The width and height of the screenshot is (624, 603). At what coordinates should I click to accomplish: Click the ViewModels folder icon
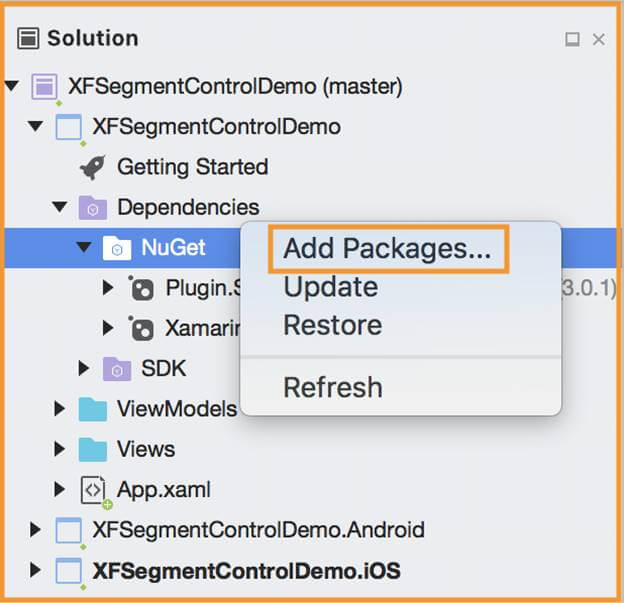pos(92,409)
